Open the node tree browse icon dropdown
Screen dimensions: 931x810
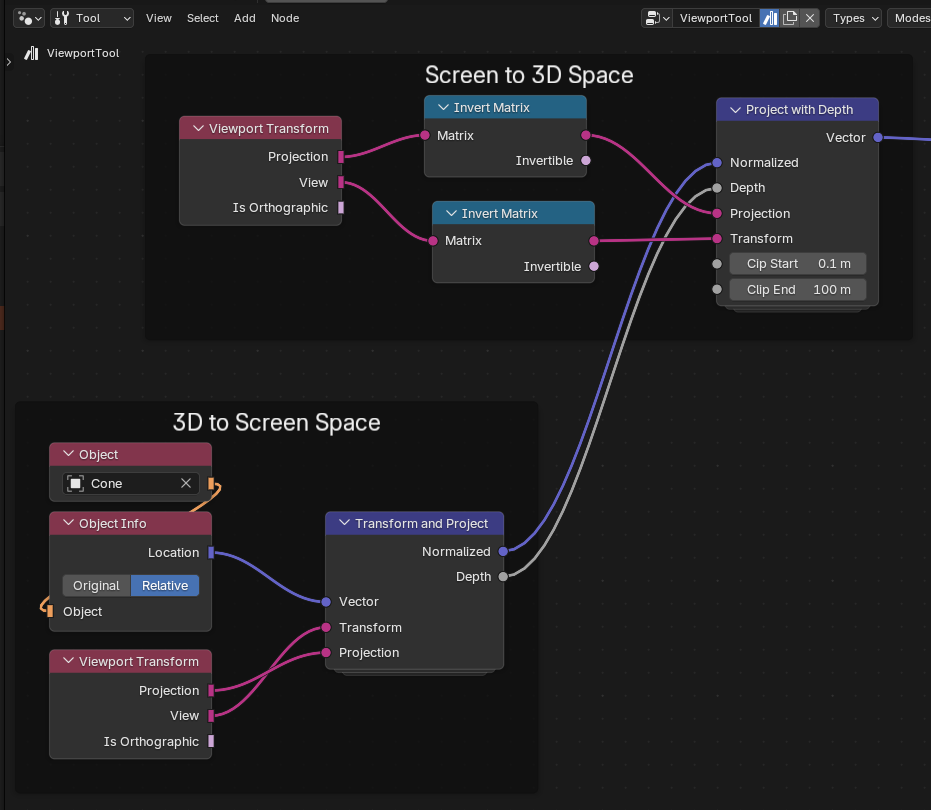[657, 18]
